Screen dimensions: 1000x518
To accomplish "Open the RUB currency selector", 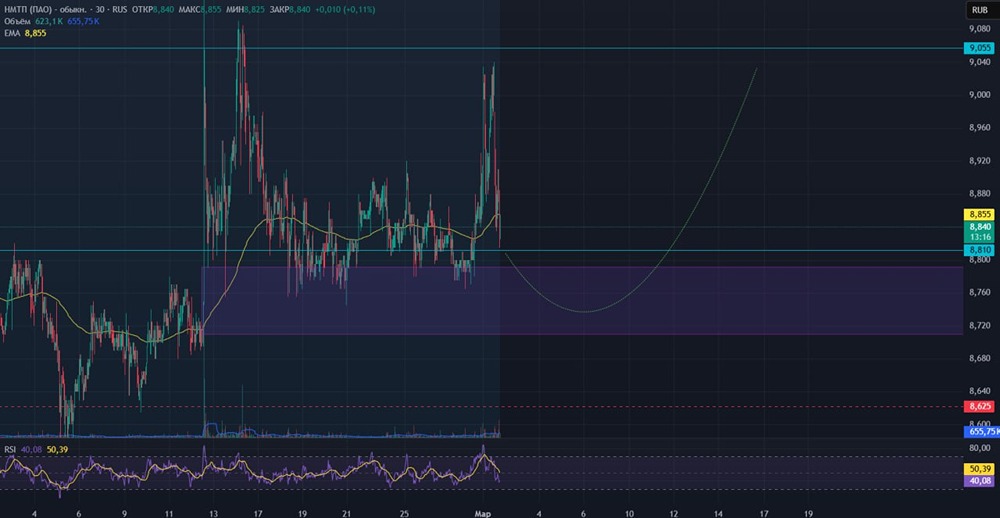I will [x=979, y=10].
